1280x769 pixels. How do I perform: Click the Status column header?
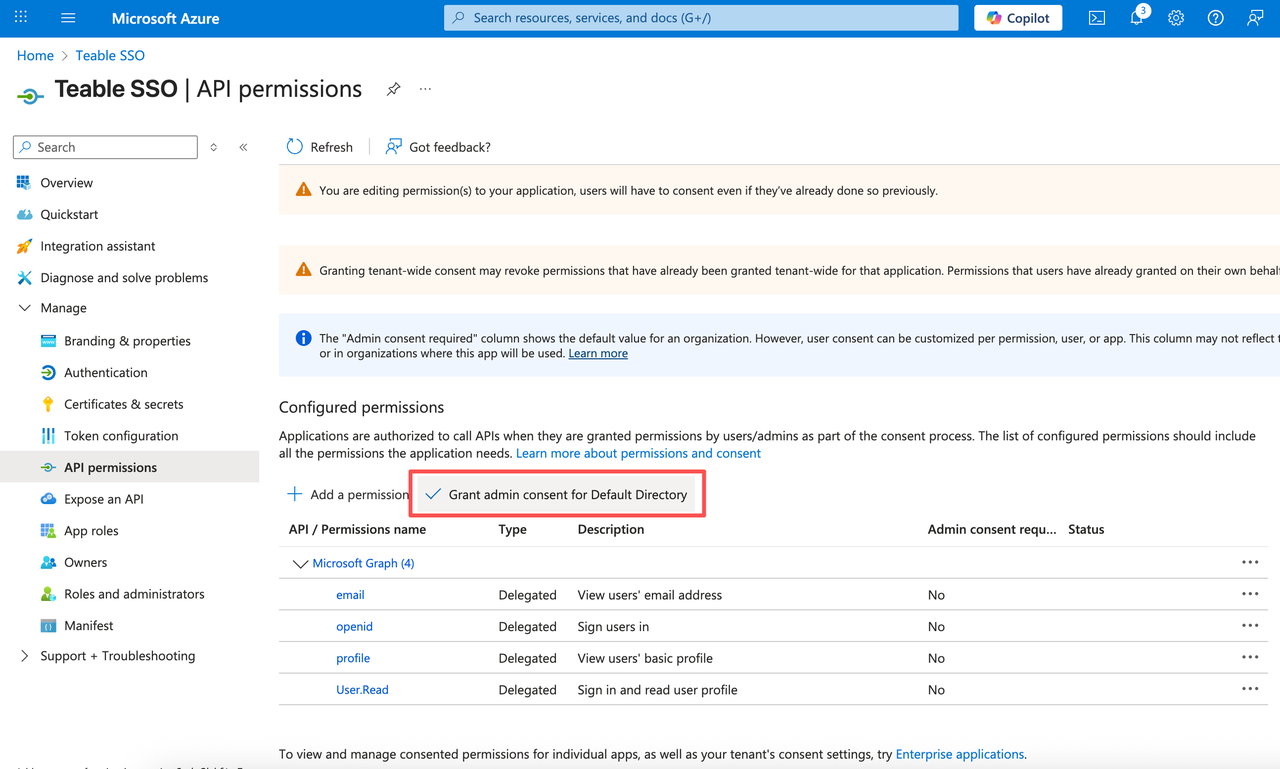[1086, 529]
